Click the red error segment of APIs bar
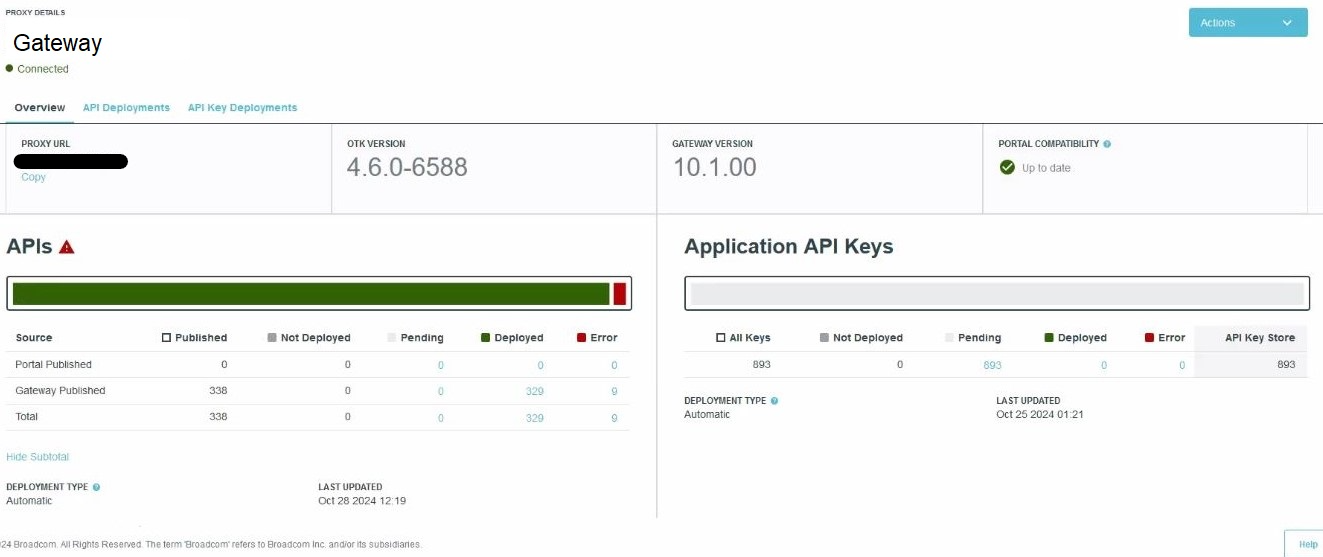The height and width of the screenshot is (557, 1323). click(620, 294)
